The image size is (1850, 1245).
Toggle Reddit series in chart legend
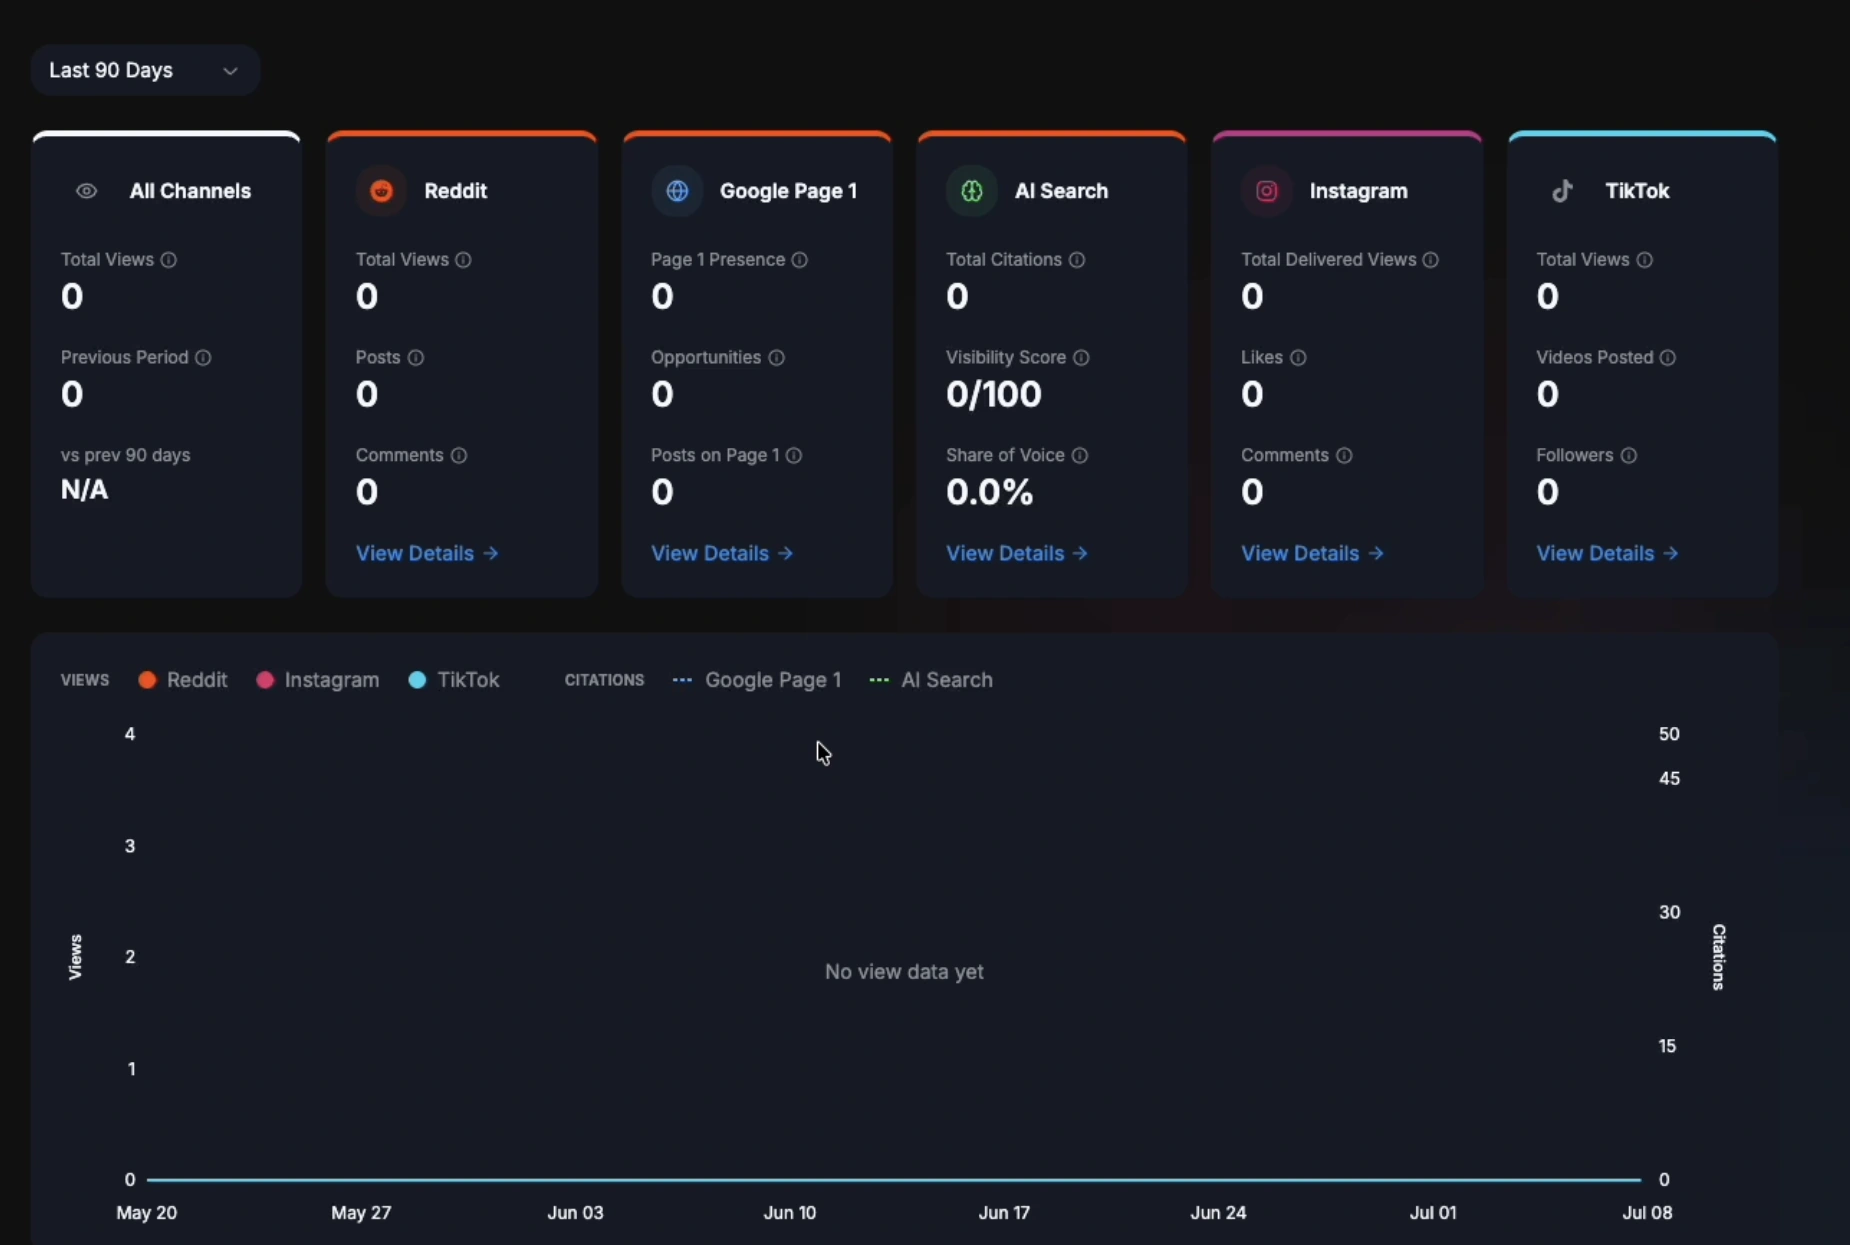pos(183,680)
